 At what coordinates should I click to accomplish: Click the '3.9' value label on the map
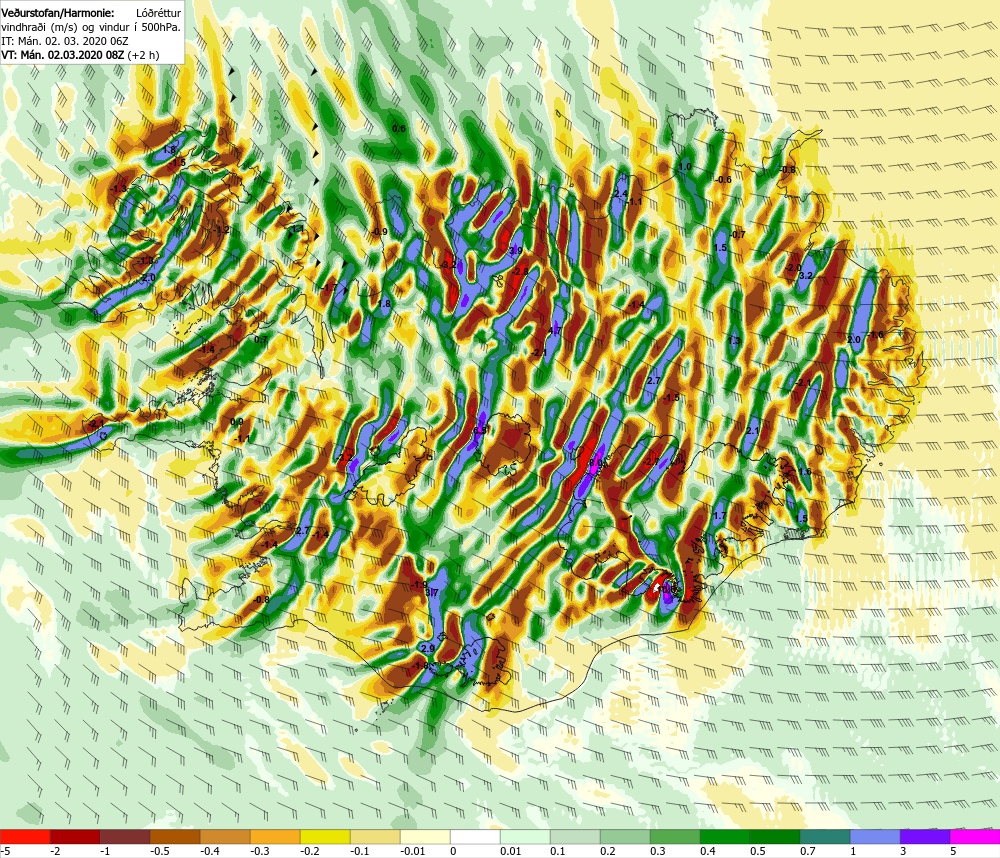click(516, 251)
